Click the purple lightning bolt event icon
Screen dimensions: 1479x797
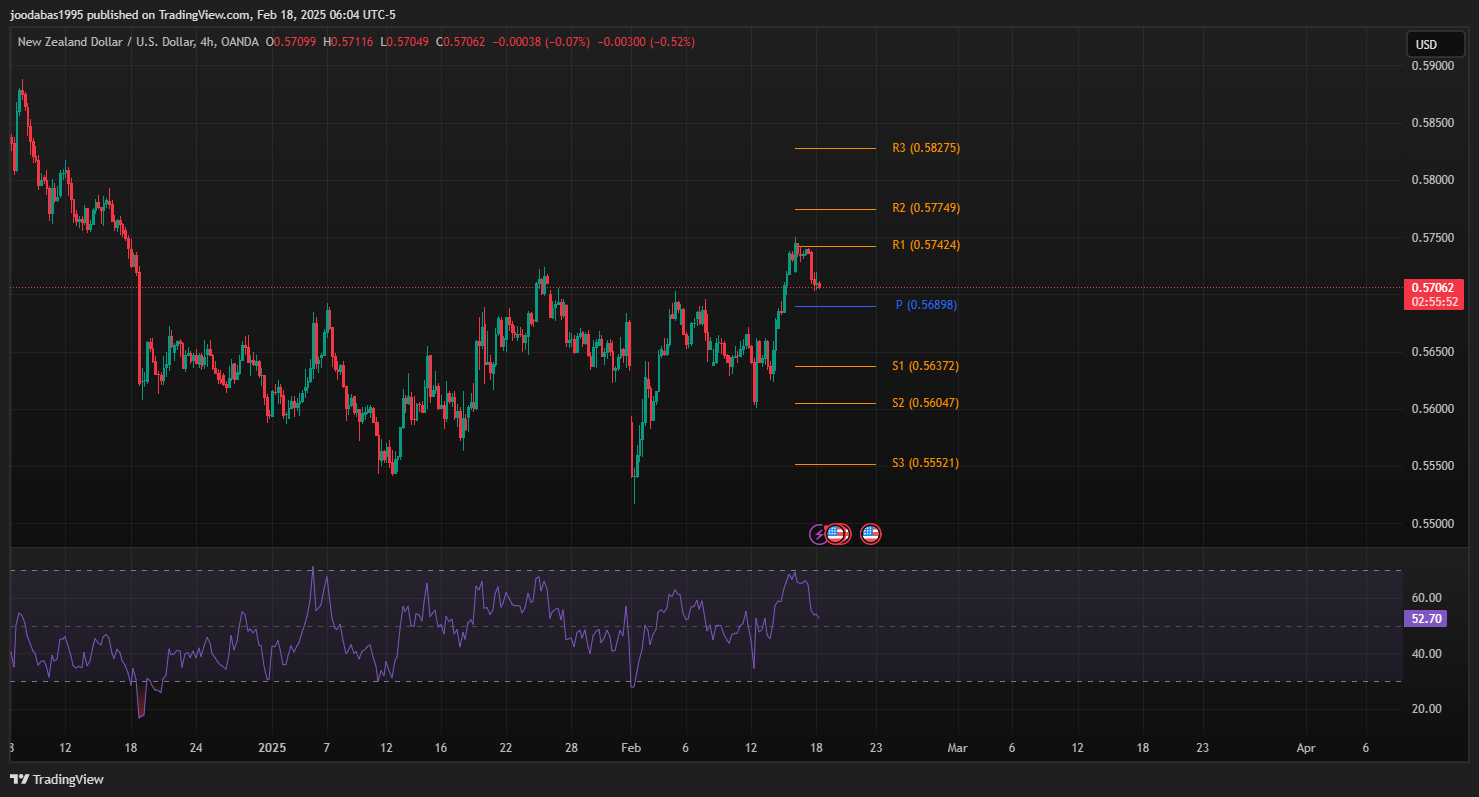tap(819, 534)
